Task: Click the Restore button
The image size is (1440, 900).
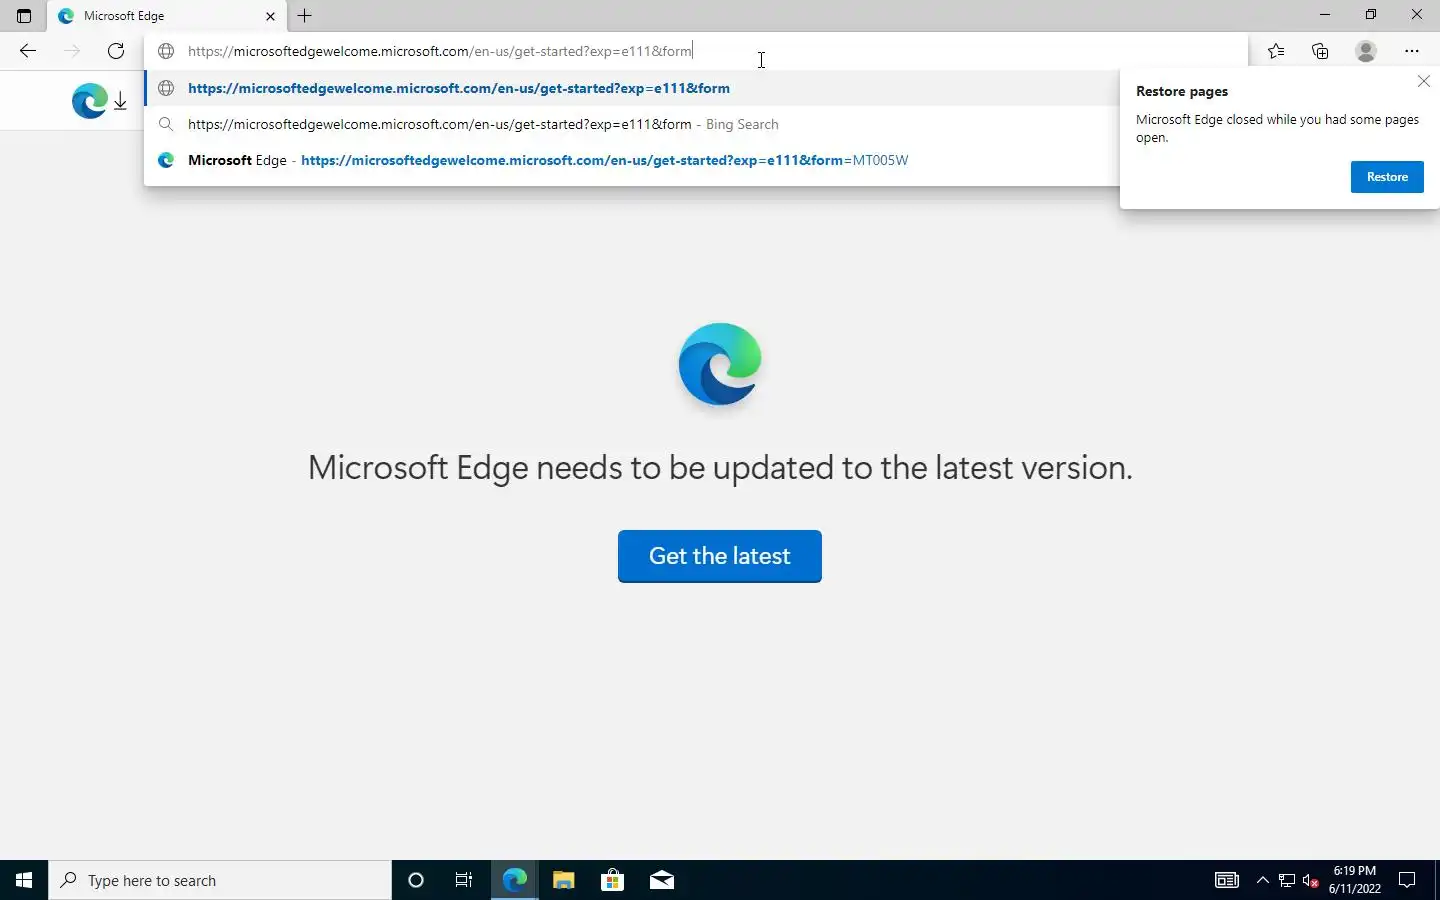Action: [x=1387, y=177]
